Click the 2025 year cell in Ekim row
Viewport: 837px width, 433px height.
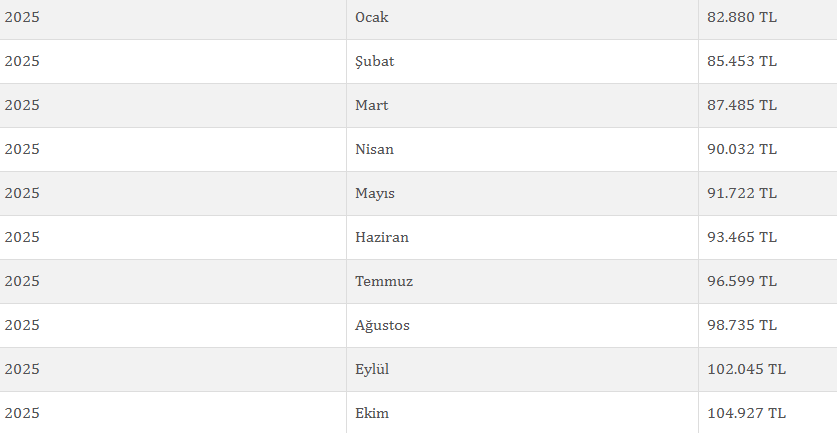(22, 413)
